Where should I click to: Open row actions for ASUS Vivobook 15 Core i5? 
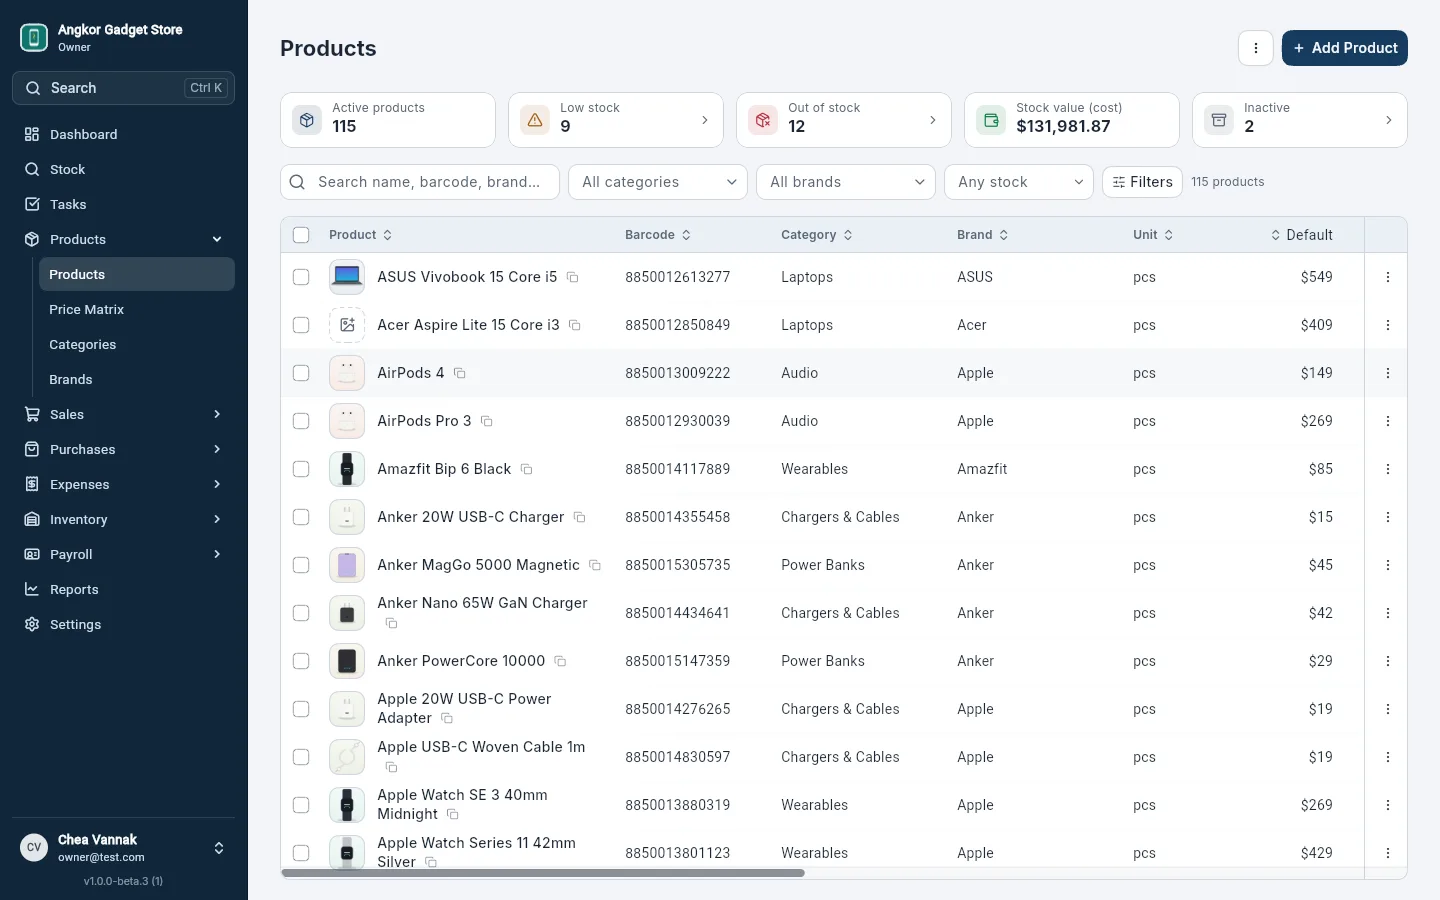coord(1388,277)
